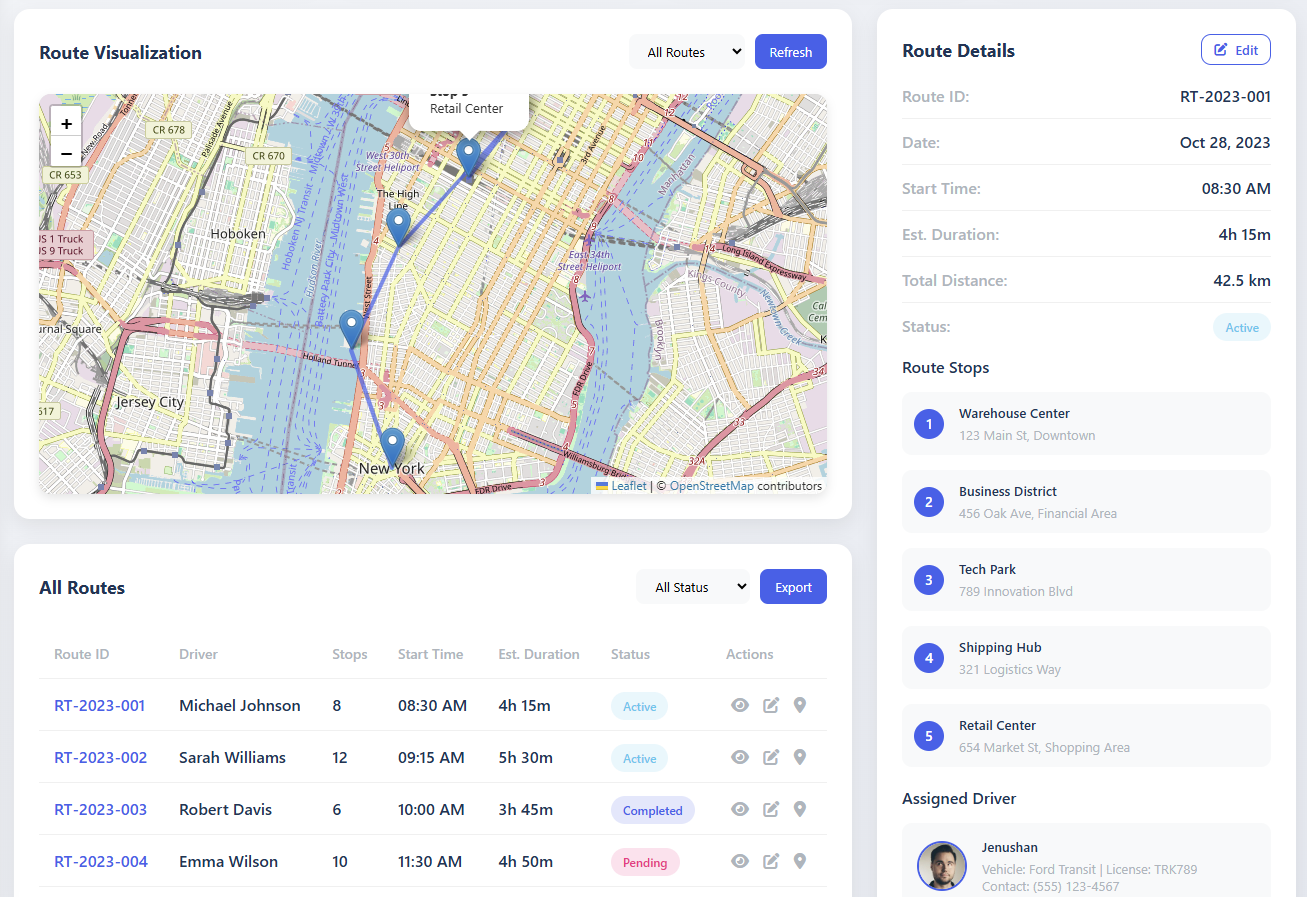Click the Oct 28, 2023 date value

click(x=1225, y=142)
